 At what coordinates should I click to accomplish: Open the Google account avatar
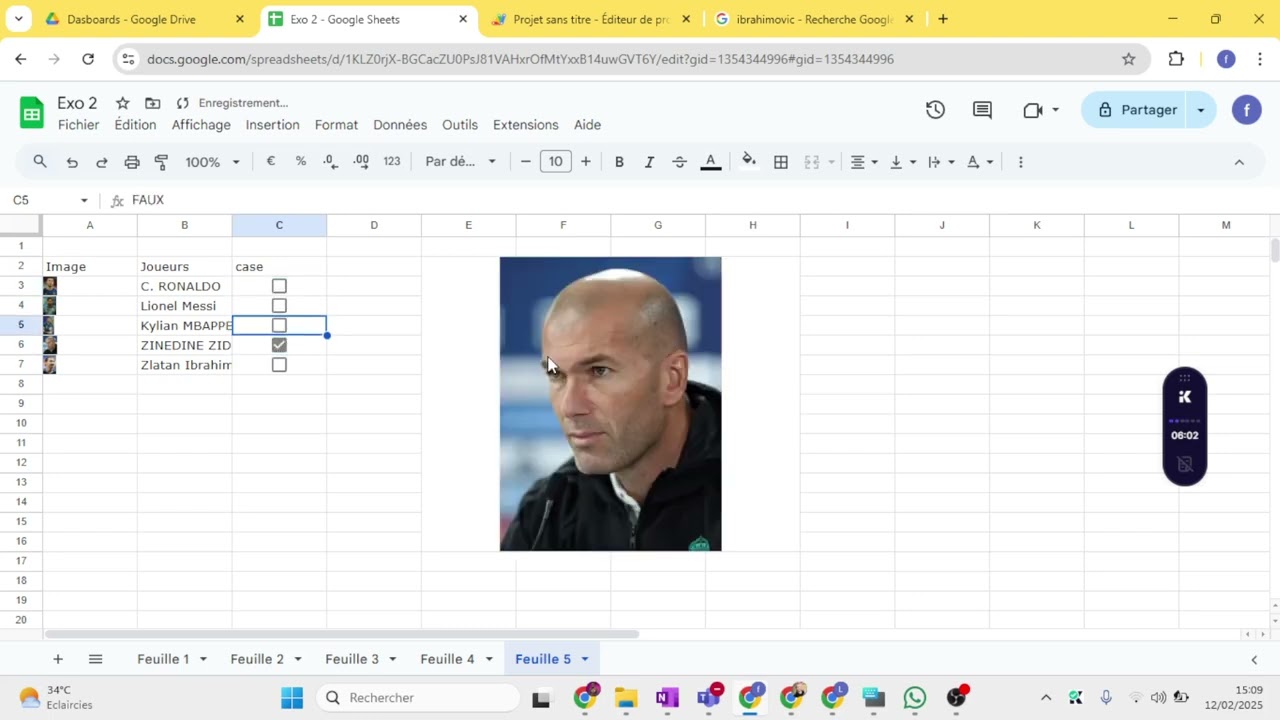pos(1246,110)
